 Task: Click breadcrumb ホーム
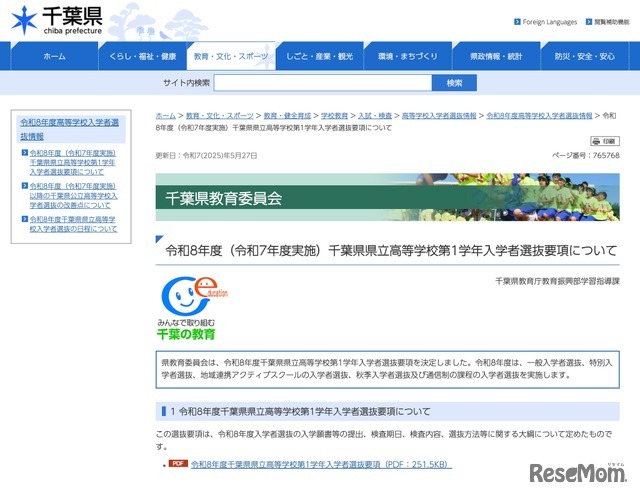[165, 116]
